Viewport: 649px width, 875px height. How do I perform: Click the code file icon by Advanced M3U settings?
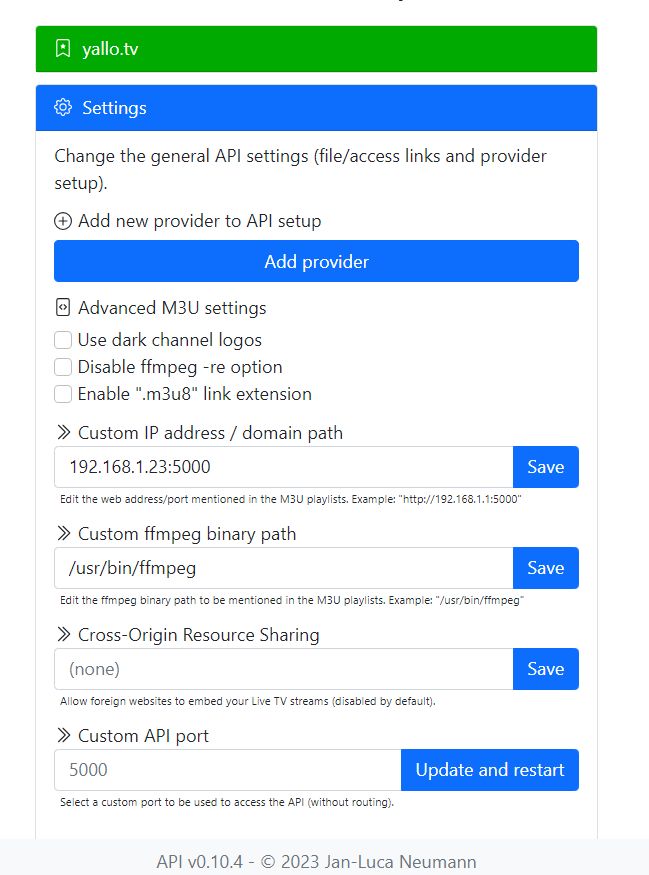pyautogui.click(x=63, y=307)
